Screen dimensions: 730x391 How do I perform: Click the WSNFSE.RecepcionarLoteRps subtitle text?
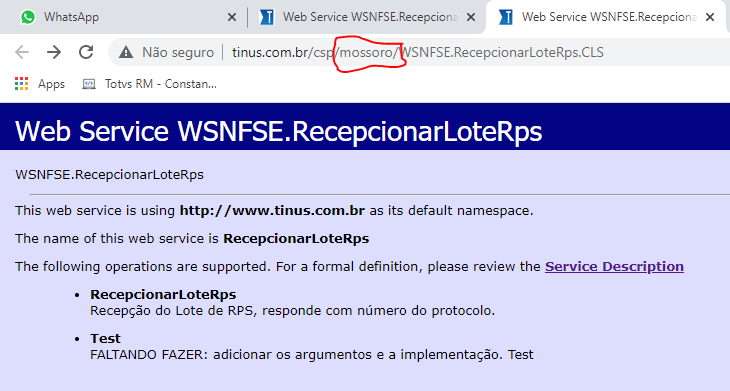[x=109, y=175]
